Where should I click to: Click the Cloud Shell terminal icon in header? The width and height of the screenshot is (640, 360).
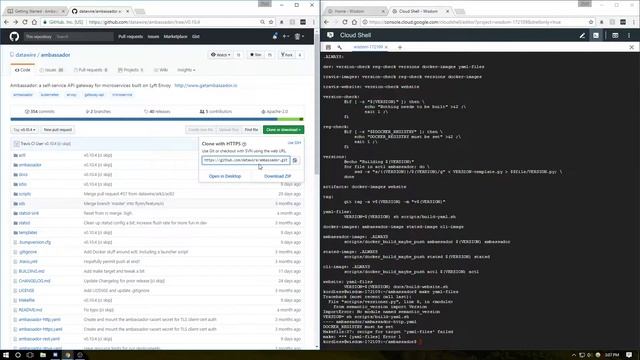click(x=596, y=36)
